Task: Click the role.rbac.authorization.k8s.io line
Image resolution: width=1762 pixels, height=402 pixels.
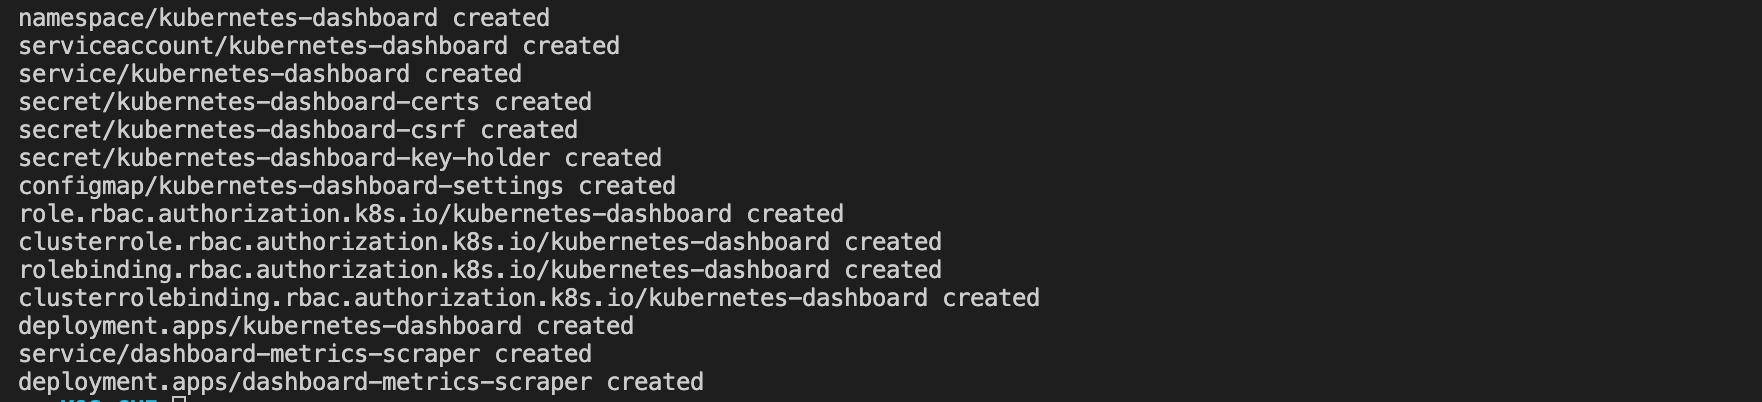Action: tap(431, 214)
